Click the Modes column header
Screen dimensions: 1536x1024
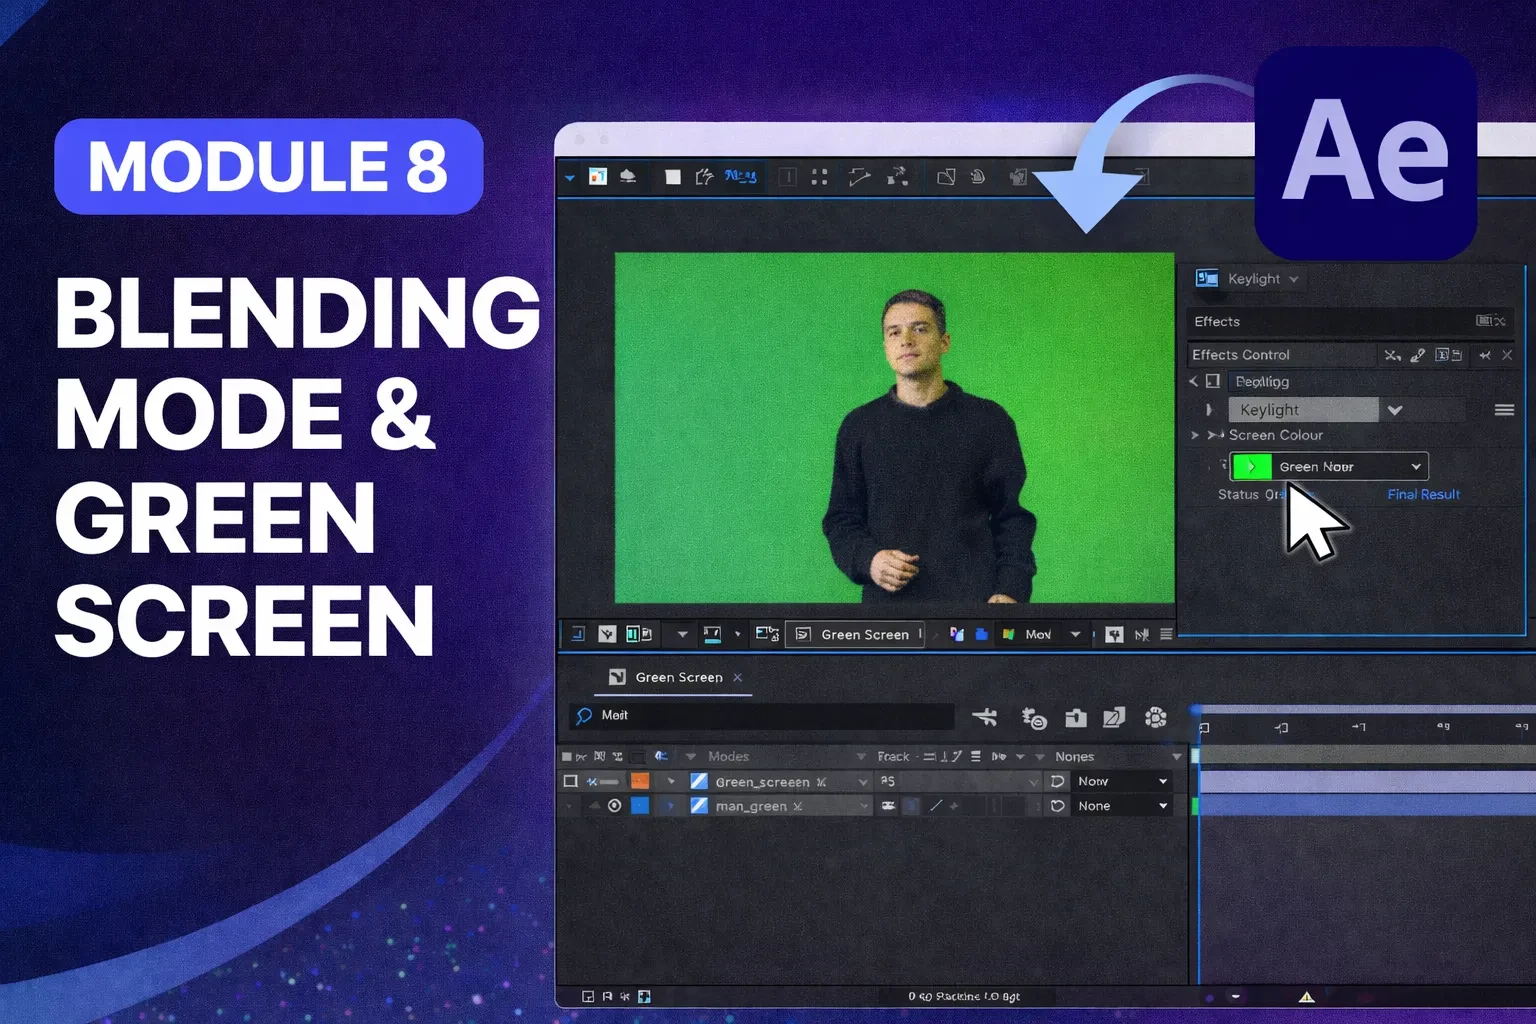click(x=728, y=757)
